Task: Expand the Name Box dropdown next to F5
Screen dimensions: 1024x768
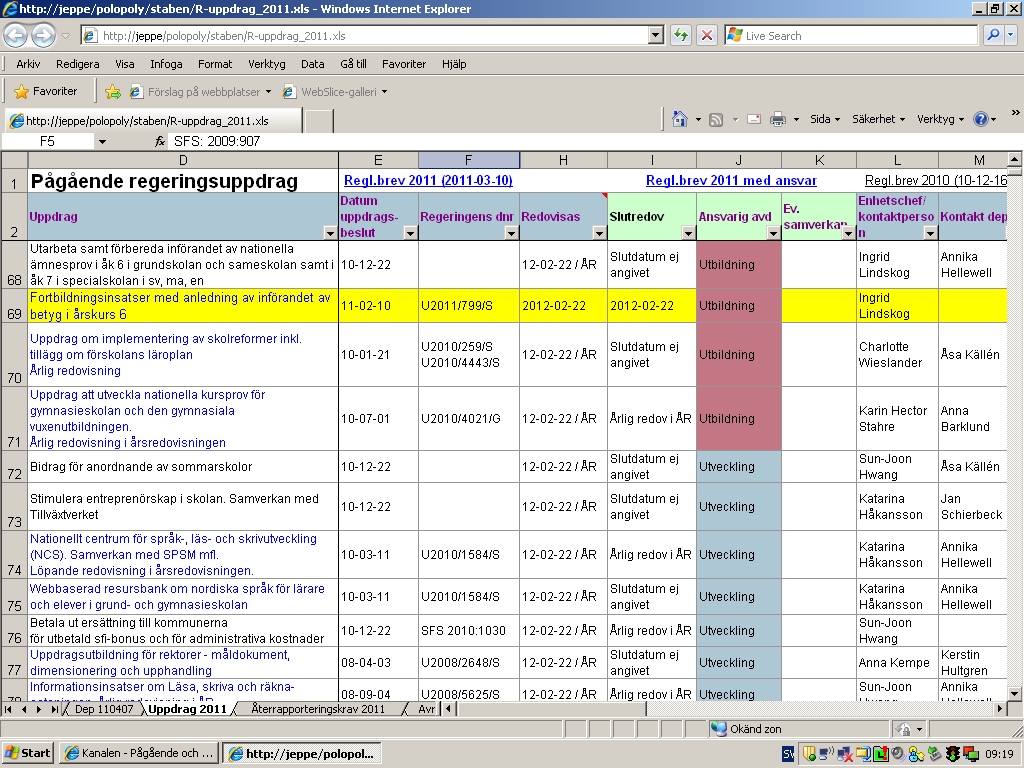Action: 102,141
